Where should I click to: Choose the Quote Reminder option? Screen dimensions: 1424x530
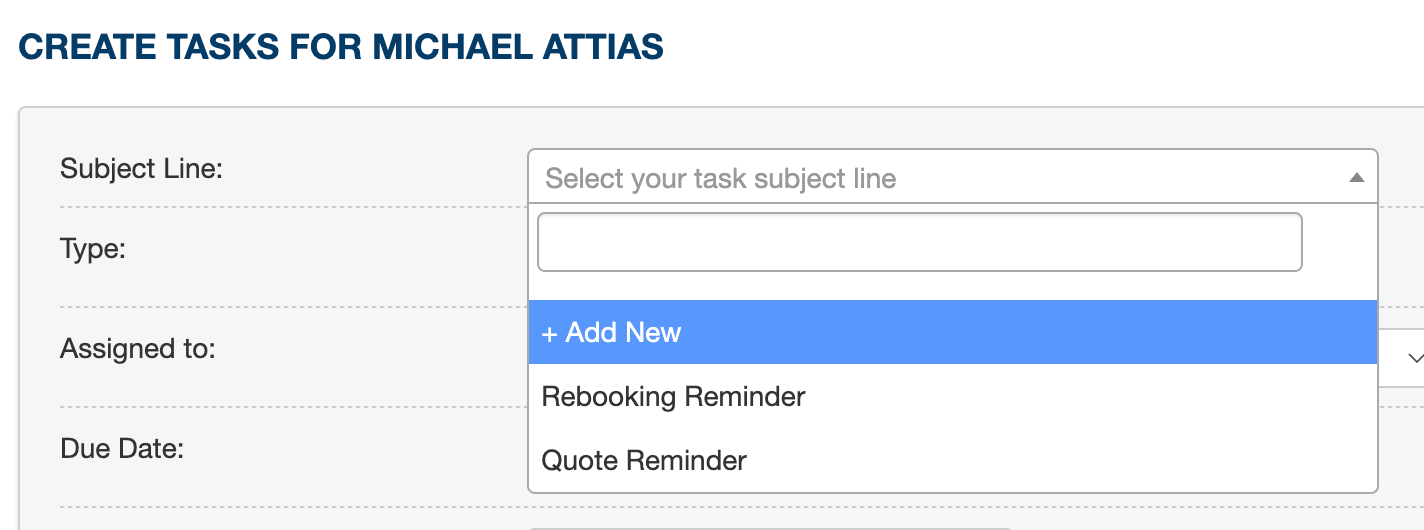(953, 460)
